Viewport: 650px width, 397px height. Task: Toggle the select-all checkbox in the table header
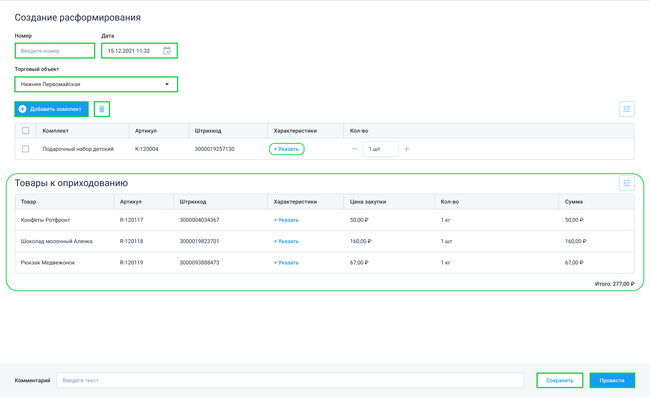pyautogui.click(x=25, y=131)
